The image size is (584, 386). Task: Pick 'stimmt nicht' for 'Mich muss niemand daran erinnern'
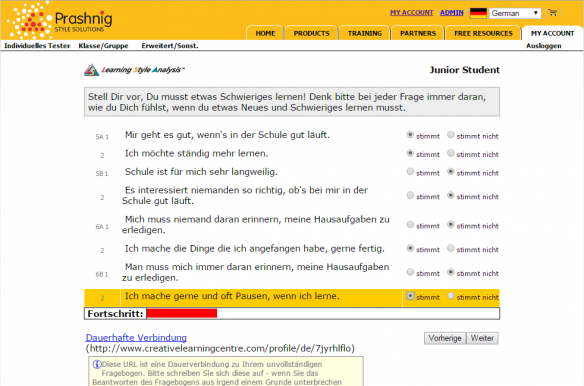pyautogui.click(x=451, y=225)
